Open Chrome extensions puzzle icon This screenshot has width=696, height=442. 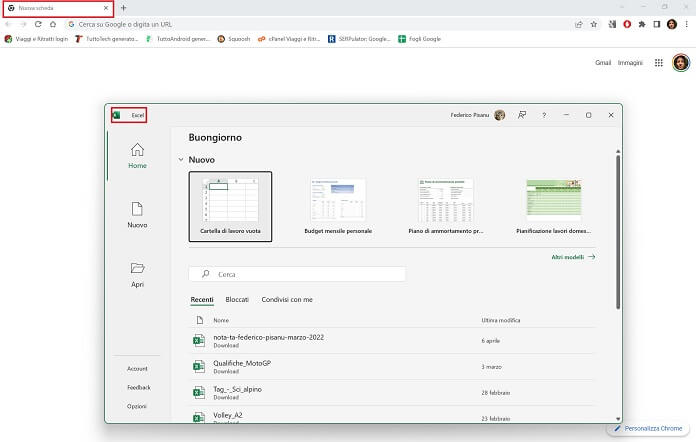(642, 24)
